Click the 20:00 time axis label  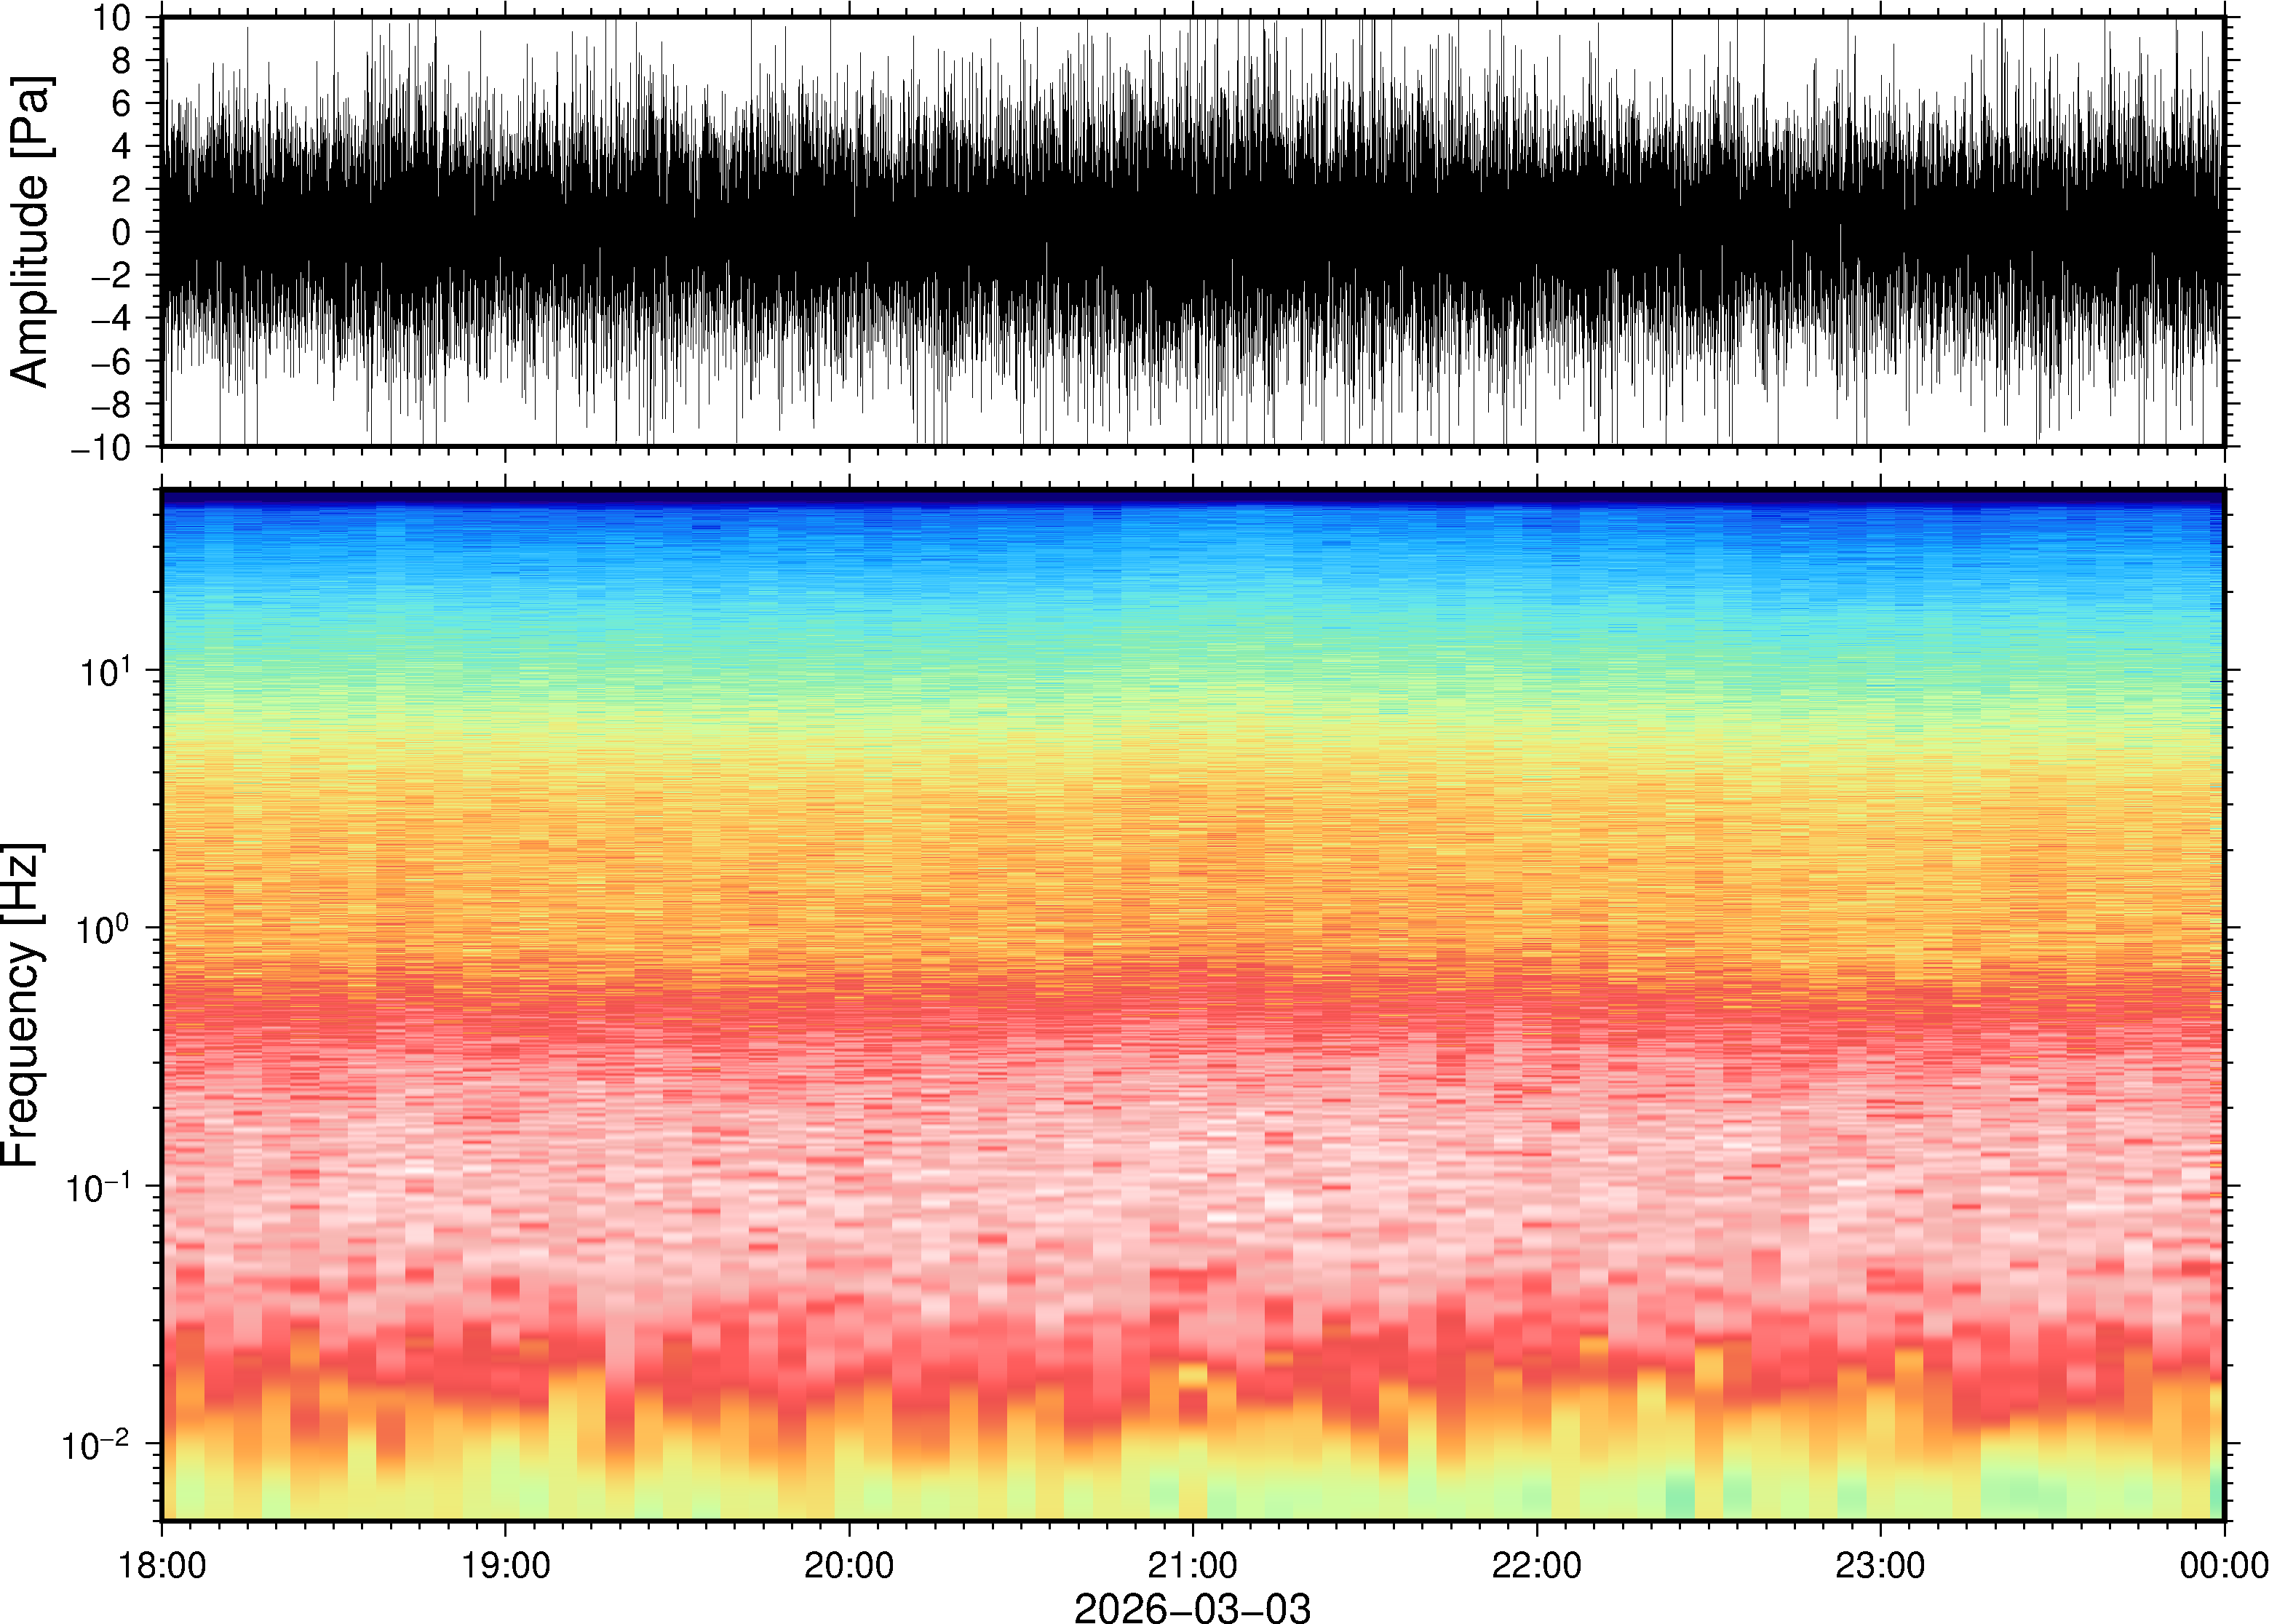tap(849, 1565)
